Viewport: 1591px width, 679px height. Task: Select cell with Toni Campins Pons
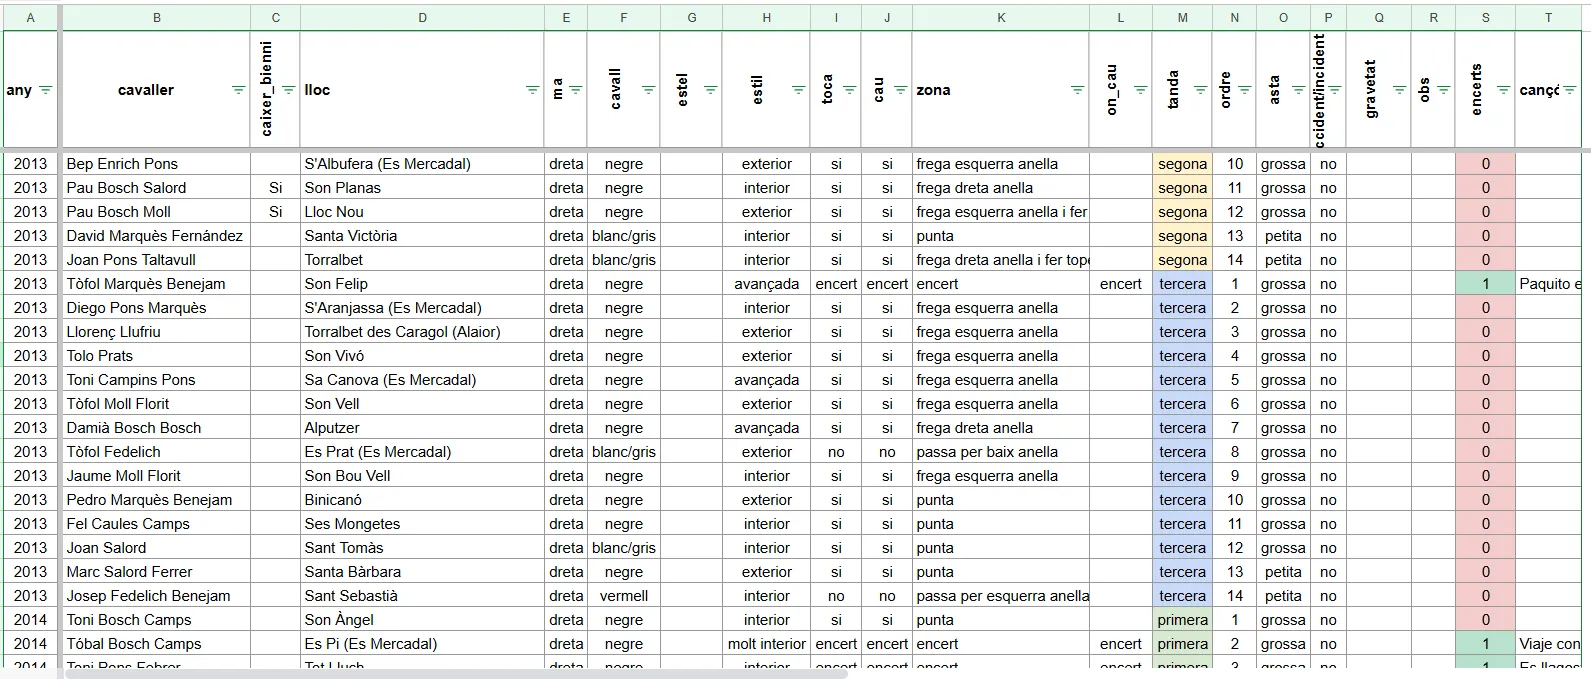pos(156,380)
